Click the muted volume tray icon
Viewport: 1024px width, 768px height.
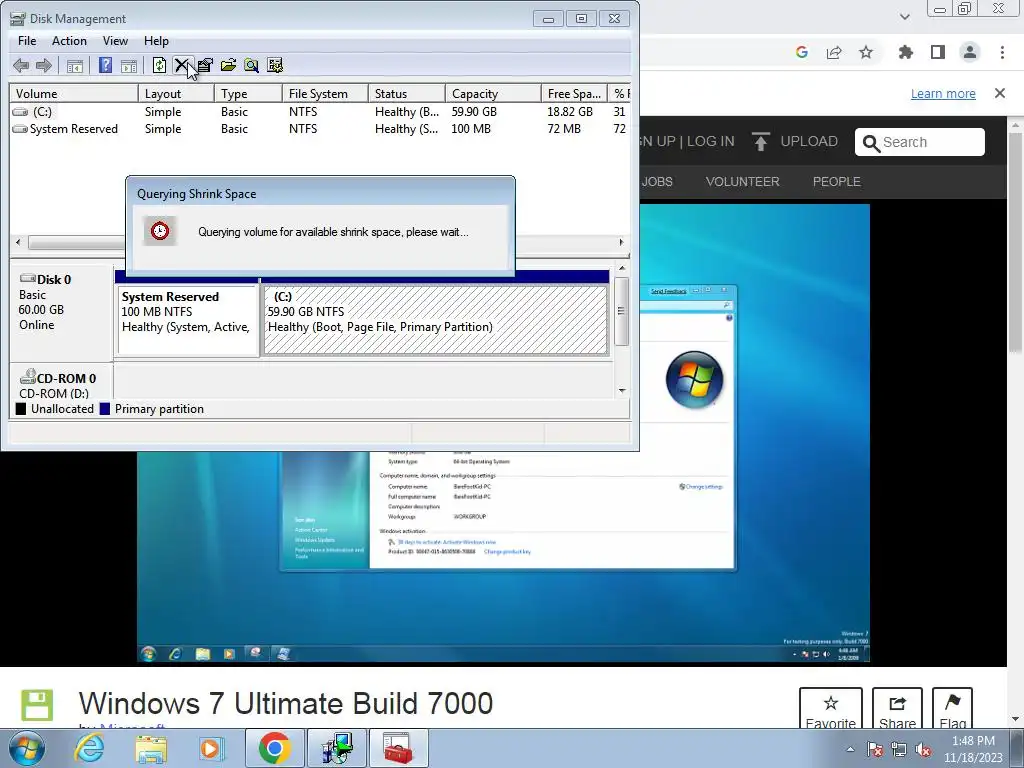[x=923, y=749]
